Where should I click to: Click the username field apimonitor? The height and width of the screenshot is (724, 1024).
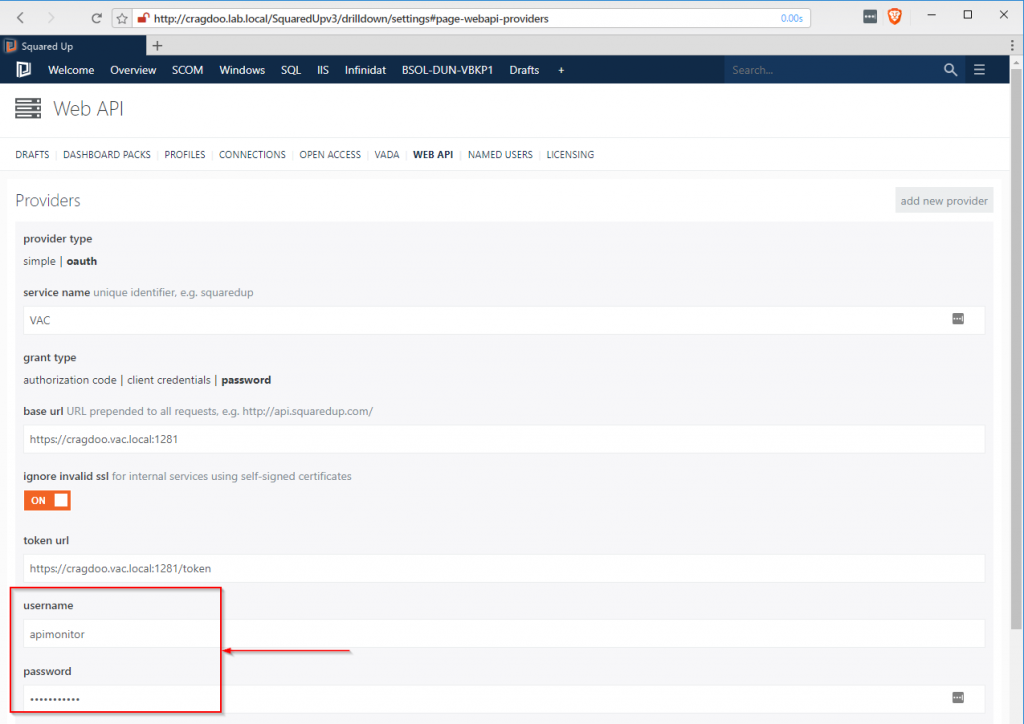pyautogui.click(x=504, y=633)
